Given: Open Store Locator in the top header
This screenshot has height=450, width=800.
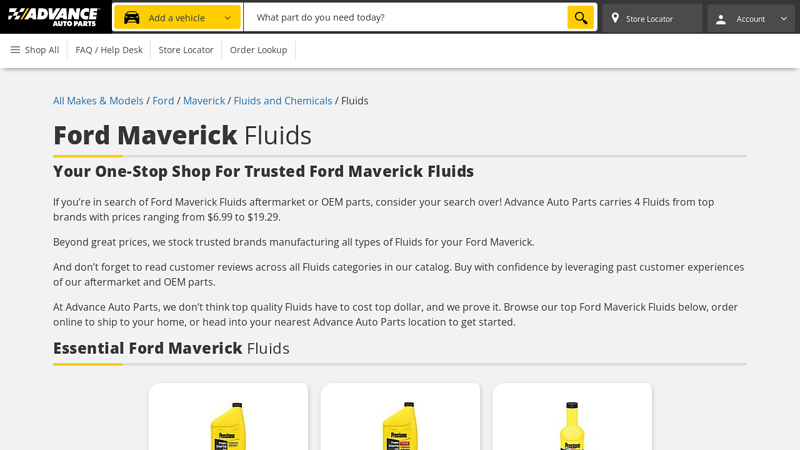Looking at the screenshot, I should point(652,18).
